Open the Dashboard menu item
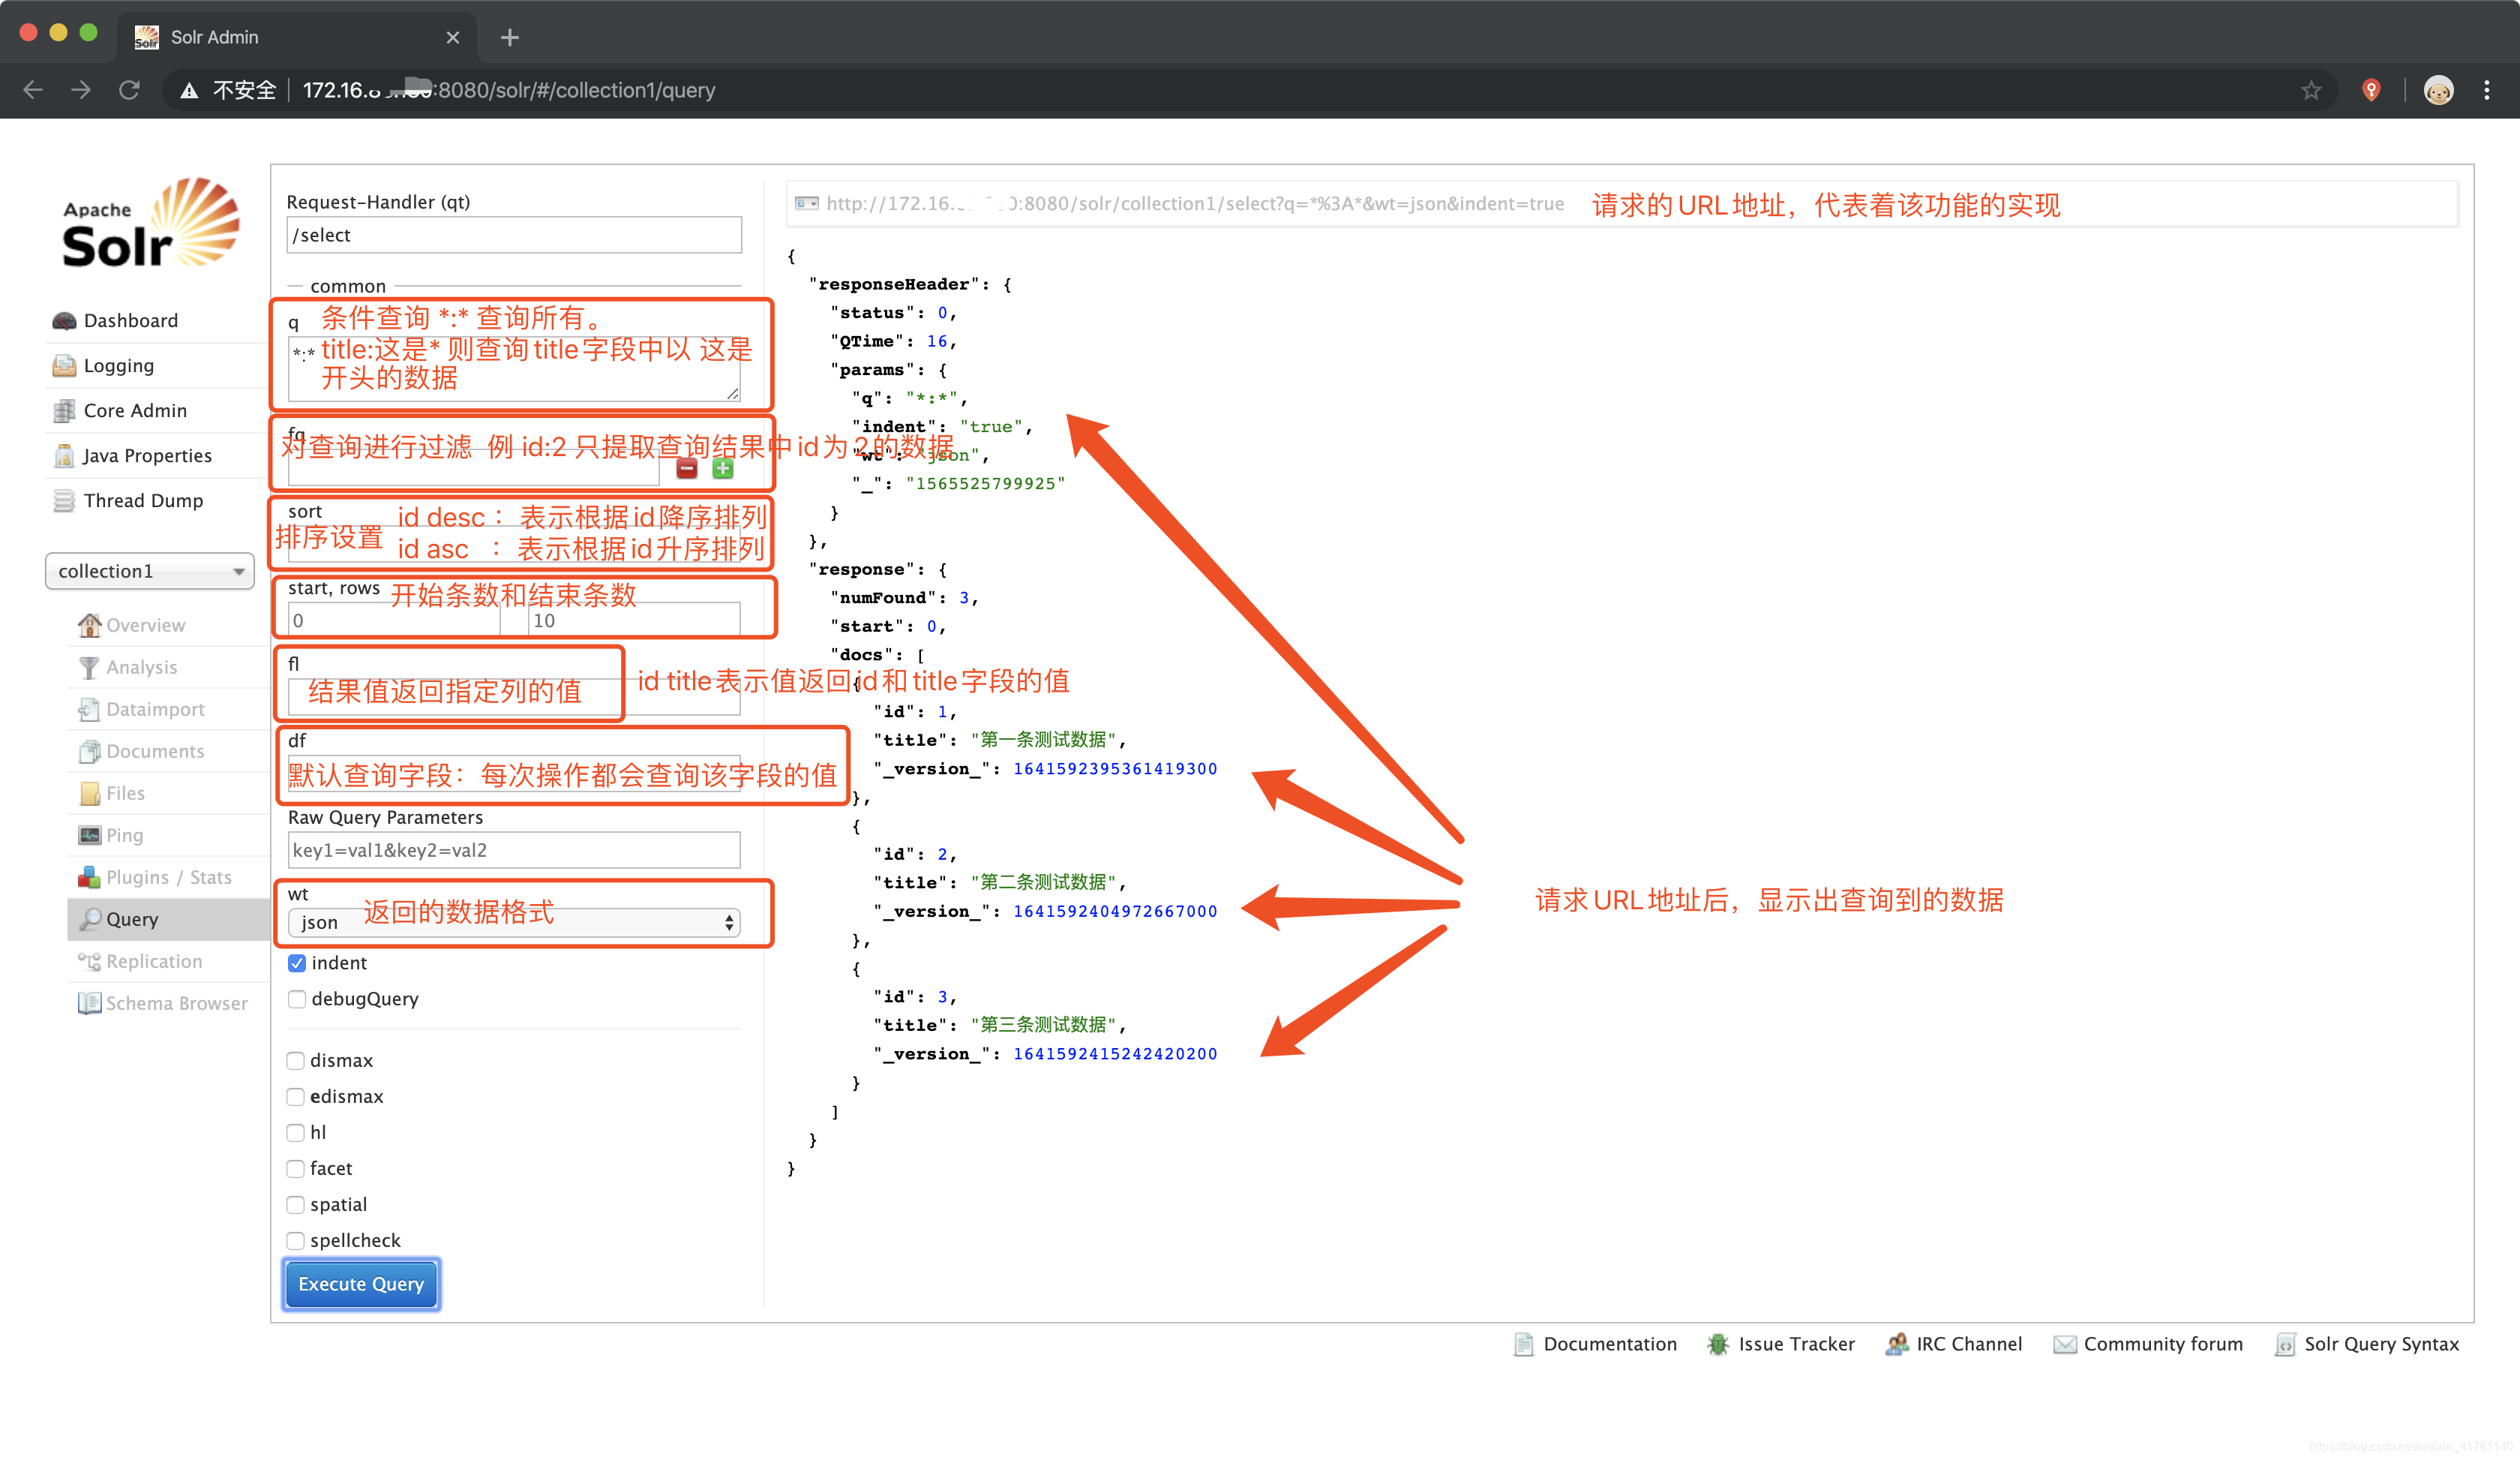 pyautogui.click(x=131, y=321)
